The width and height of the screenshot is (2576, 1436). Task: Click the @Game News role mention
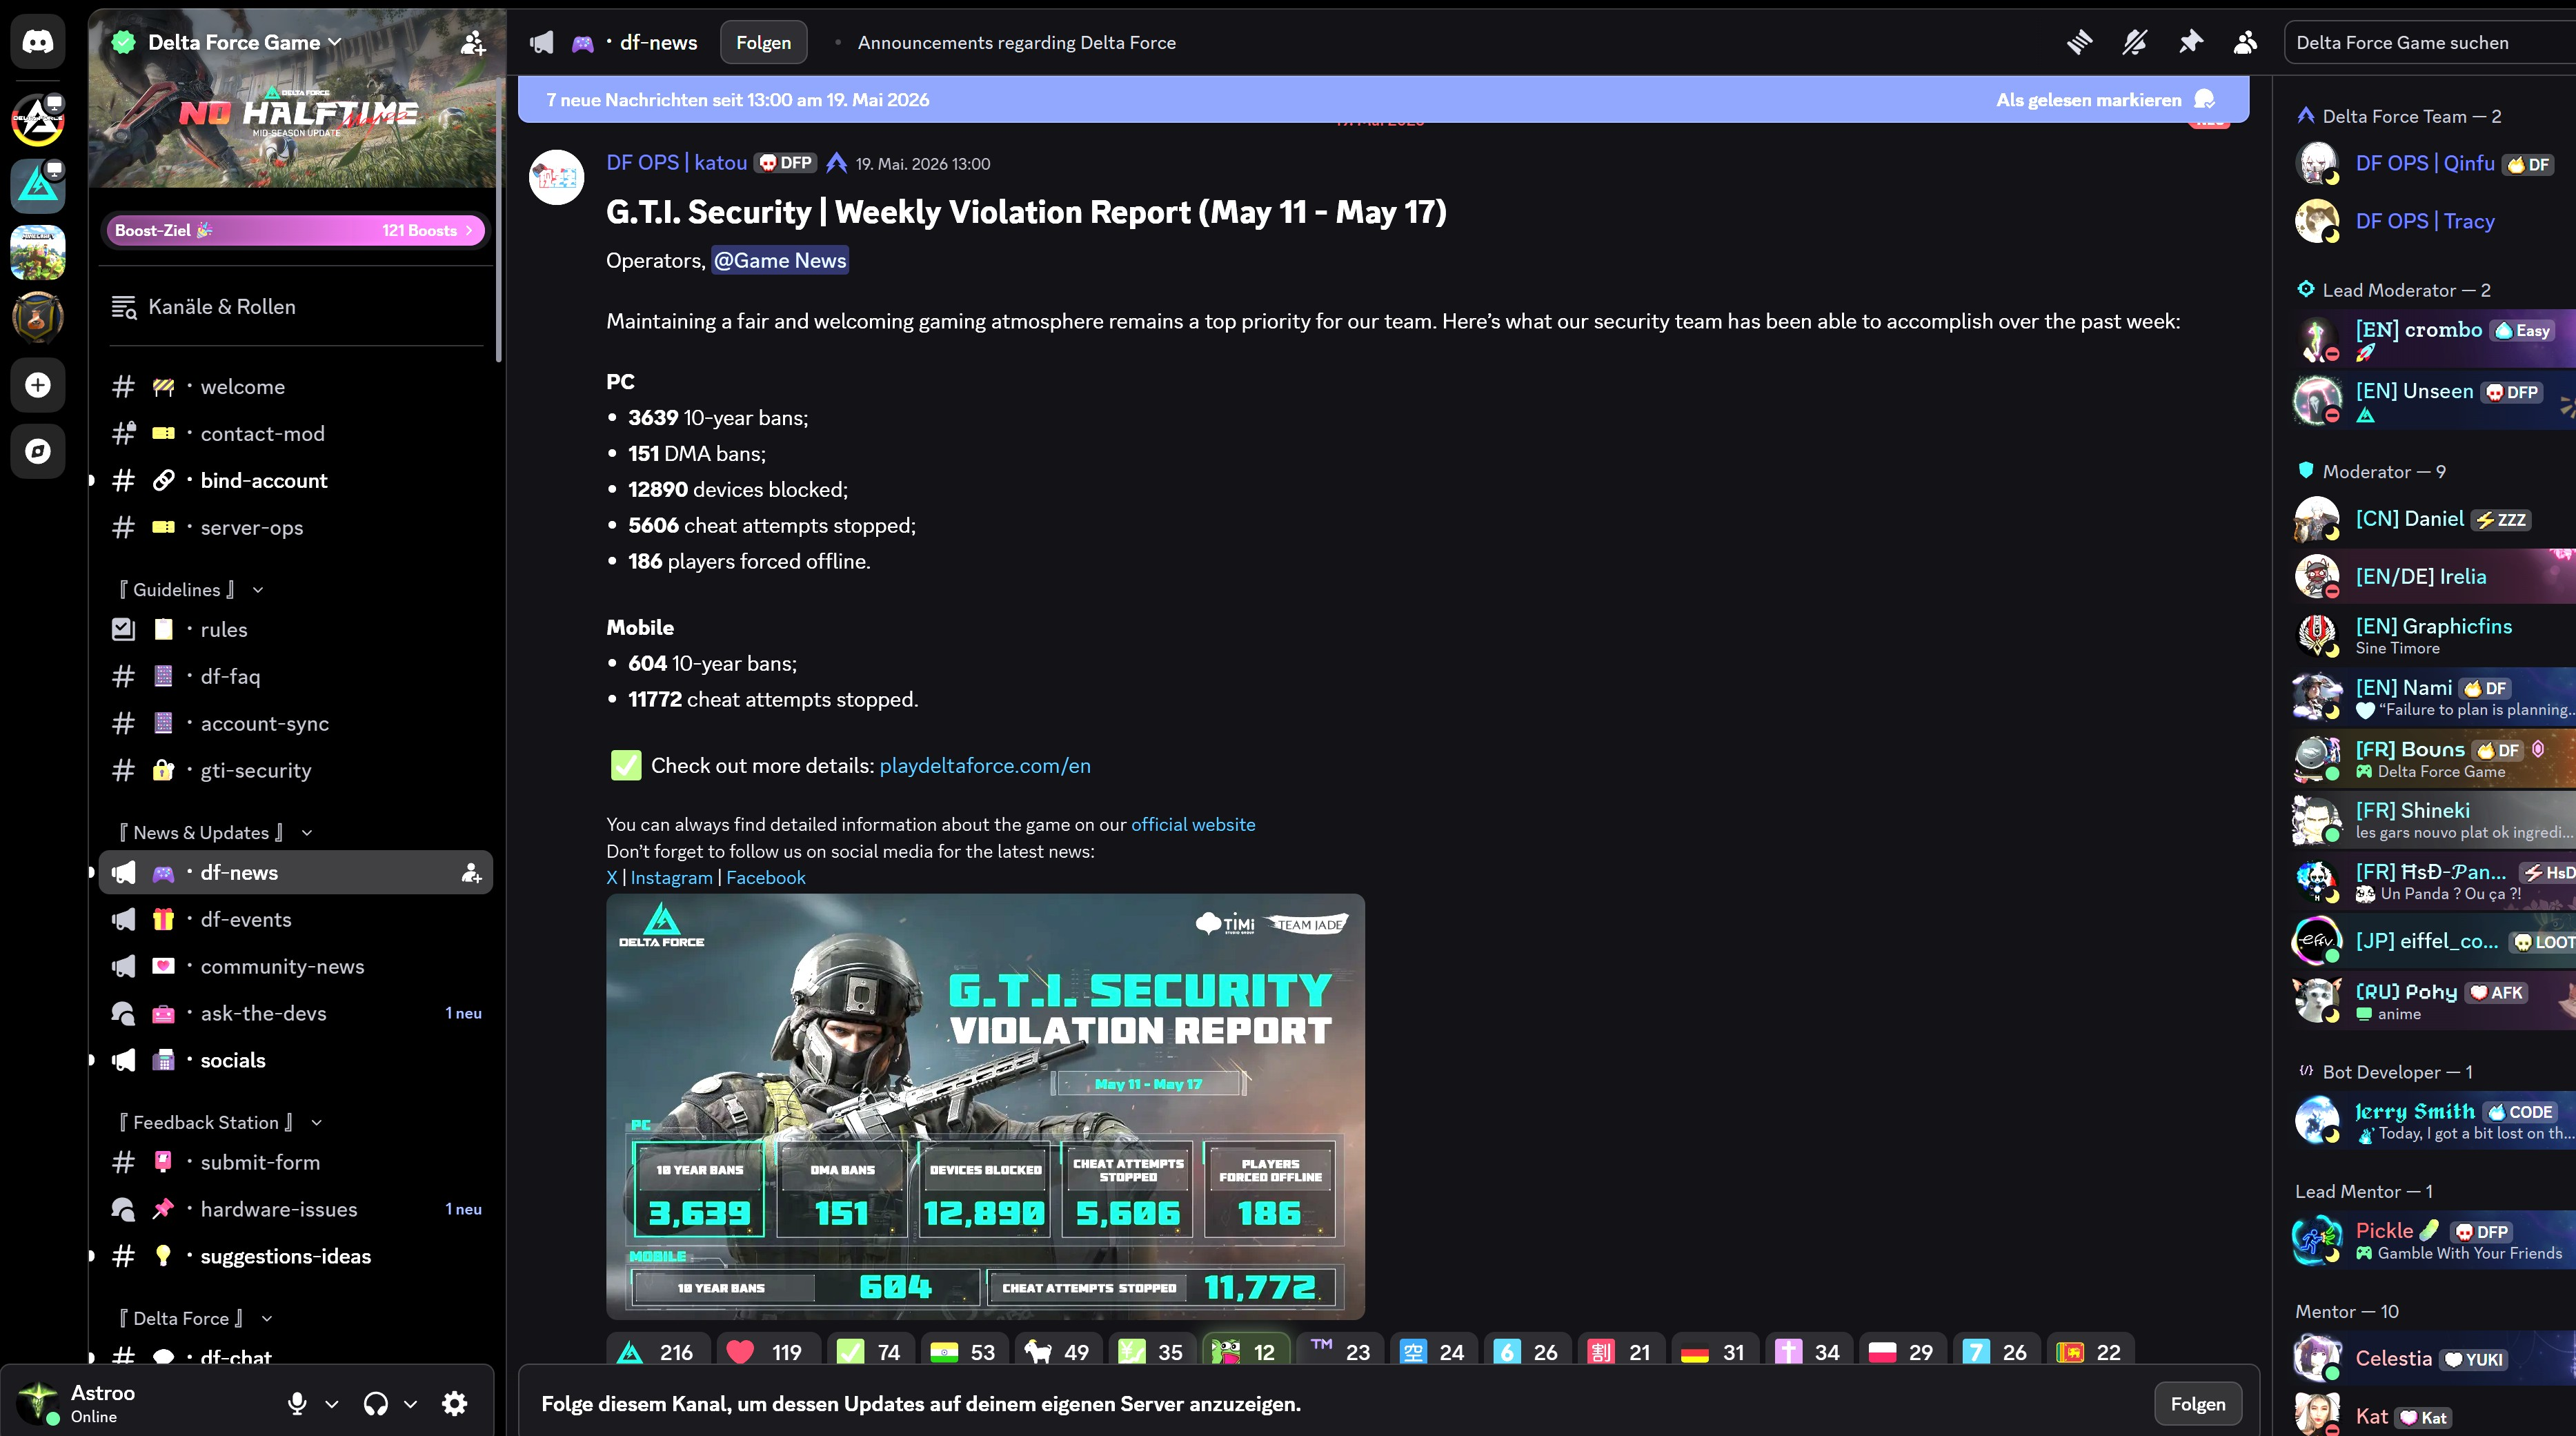tap(780, 261)
